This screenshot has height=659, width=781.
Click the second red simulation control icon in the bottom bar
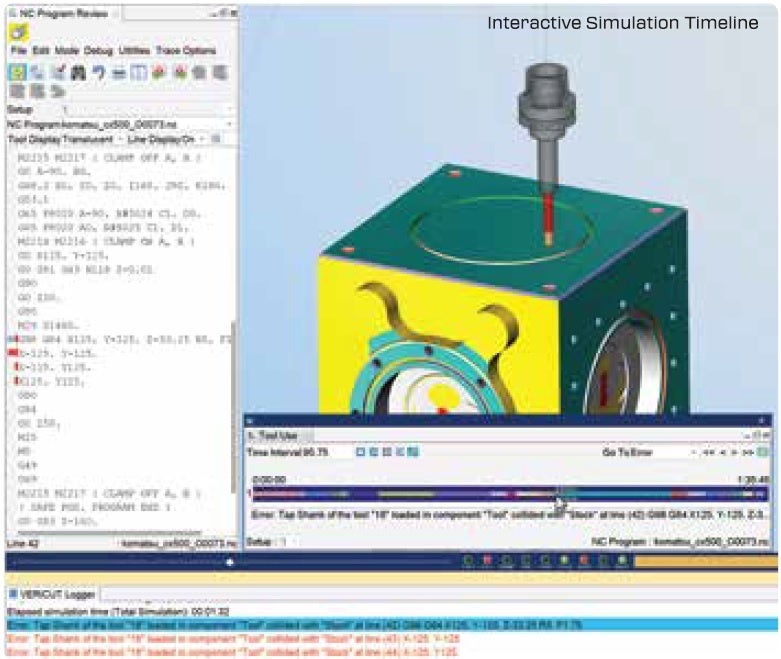pyautogui.click(x=584, y=561)
